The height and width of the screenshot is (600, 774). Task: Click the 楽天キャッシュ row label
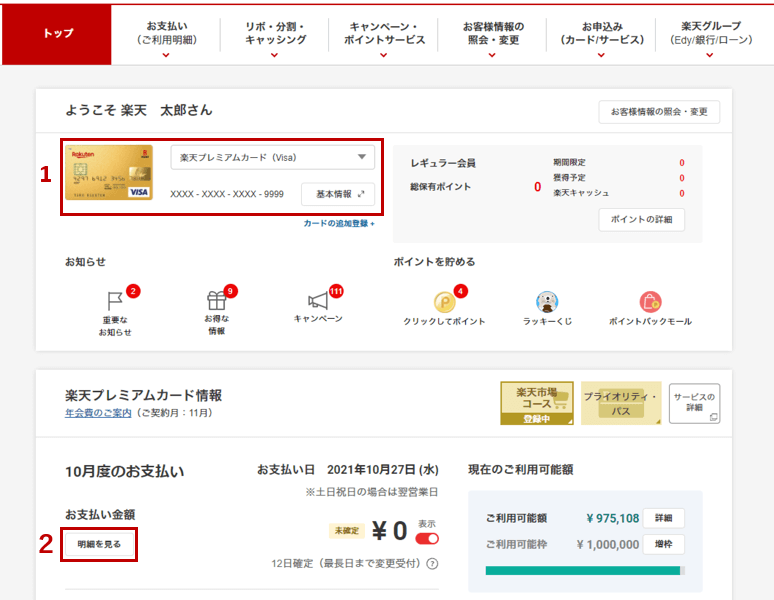pyautogui.click(x=581, y=193)
